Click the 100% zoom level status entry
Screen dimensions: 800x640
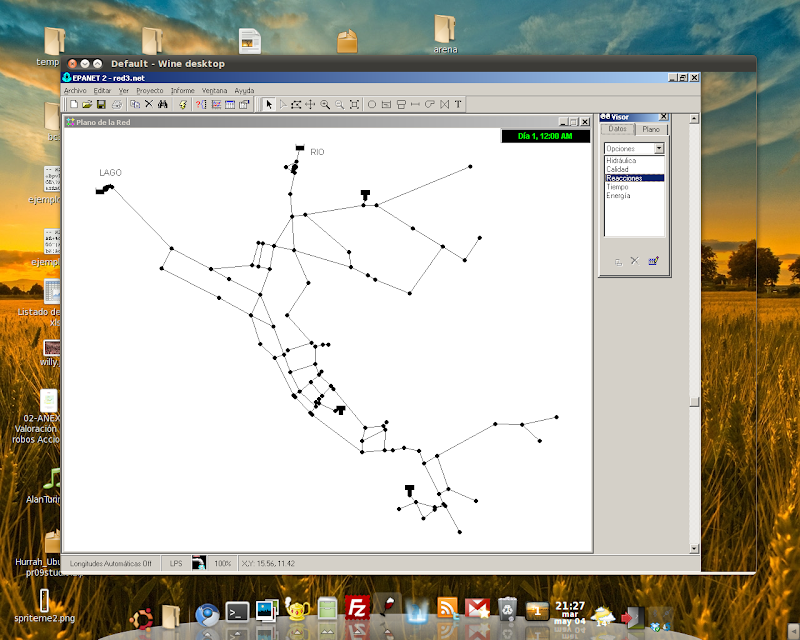pos(222,563)
